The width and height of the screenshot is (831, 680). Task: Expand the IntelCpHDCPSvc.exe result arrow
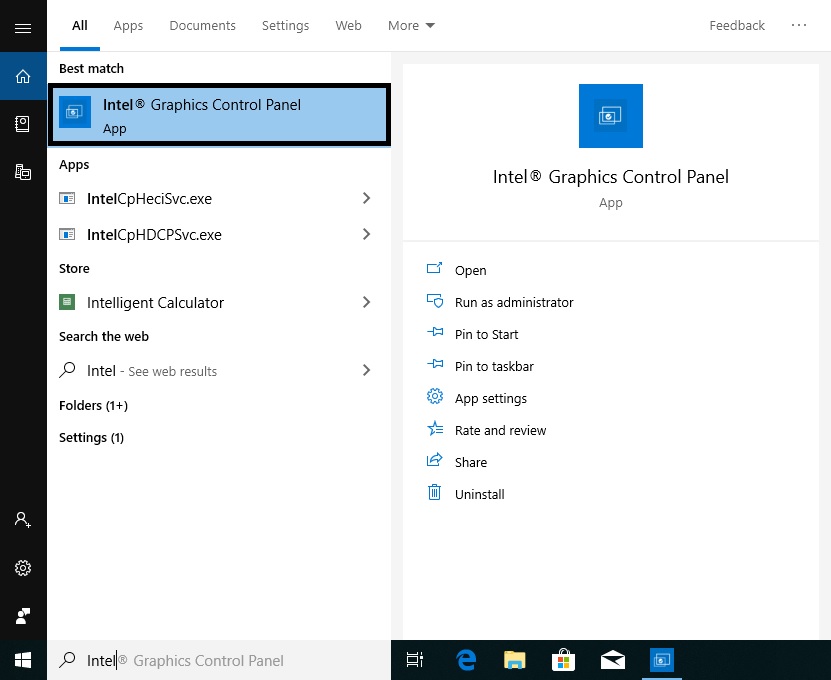point(366,235)
